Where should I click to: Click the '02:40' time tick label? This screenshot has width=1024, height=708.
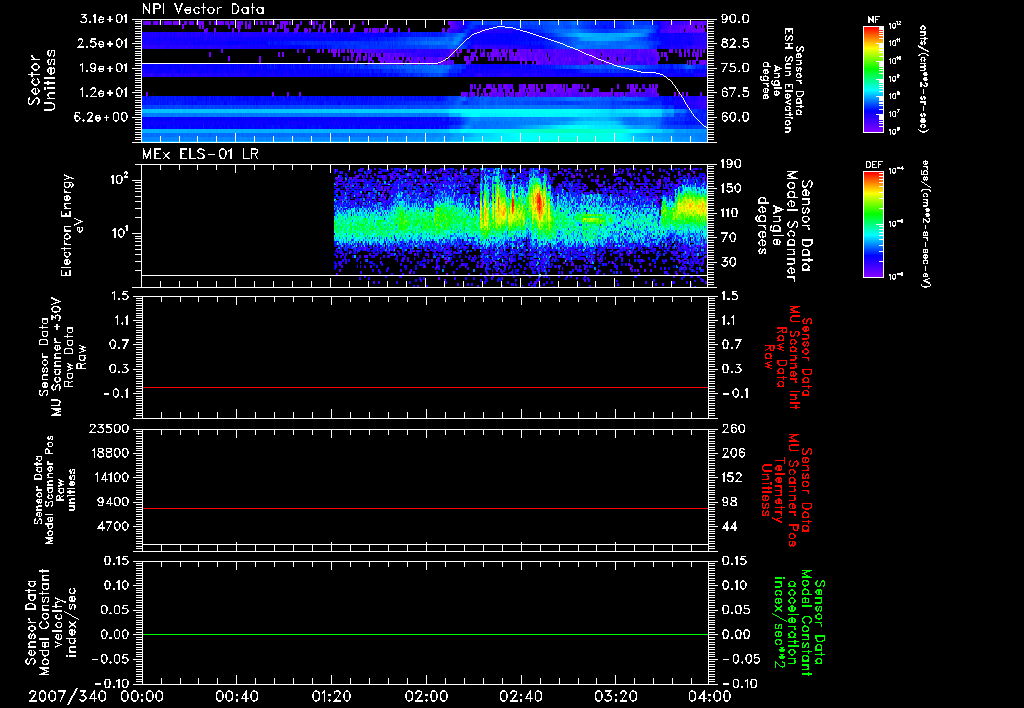click(x=520, y=696)
